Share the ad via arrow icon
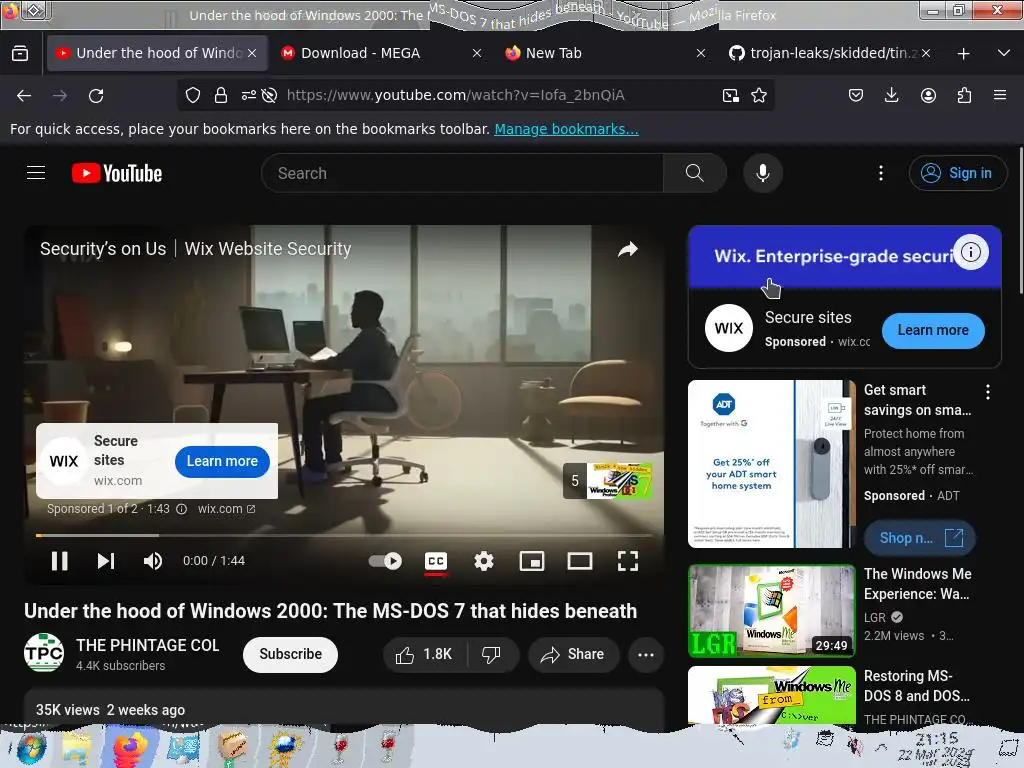This screenshot has height=768, width=1024. click(x=628, y=249)
